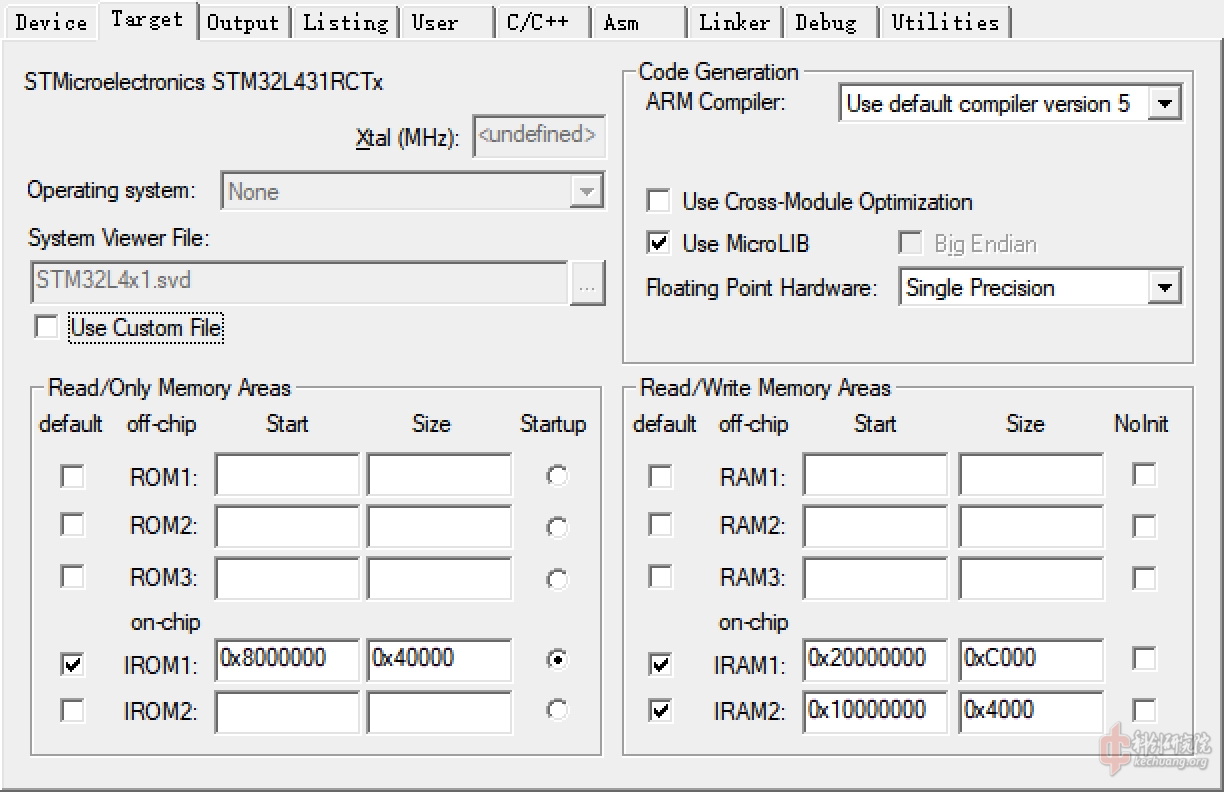Open the Debug tab
This screenshot has width=1224, height=792.
click(829, 22)
